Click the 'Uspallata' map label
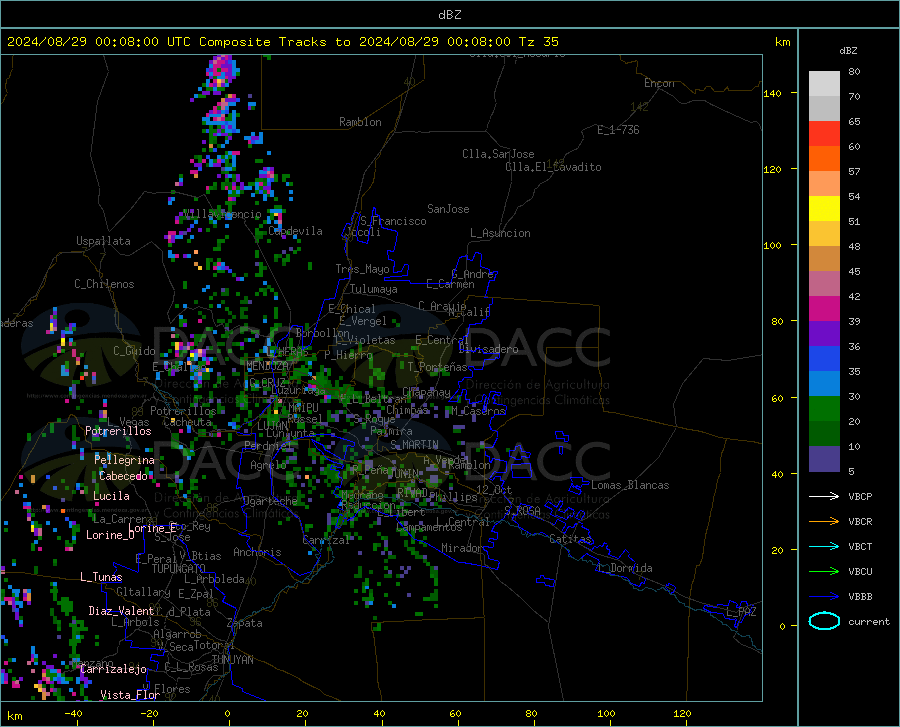900x727 pixels. [x=103, y=241]
